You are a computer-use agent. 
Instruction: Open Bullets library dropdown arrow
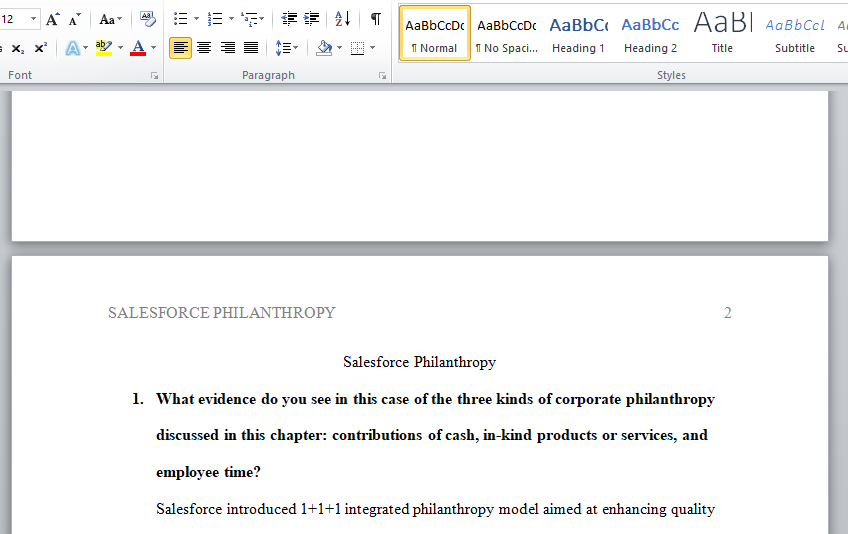click(196, 19)
